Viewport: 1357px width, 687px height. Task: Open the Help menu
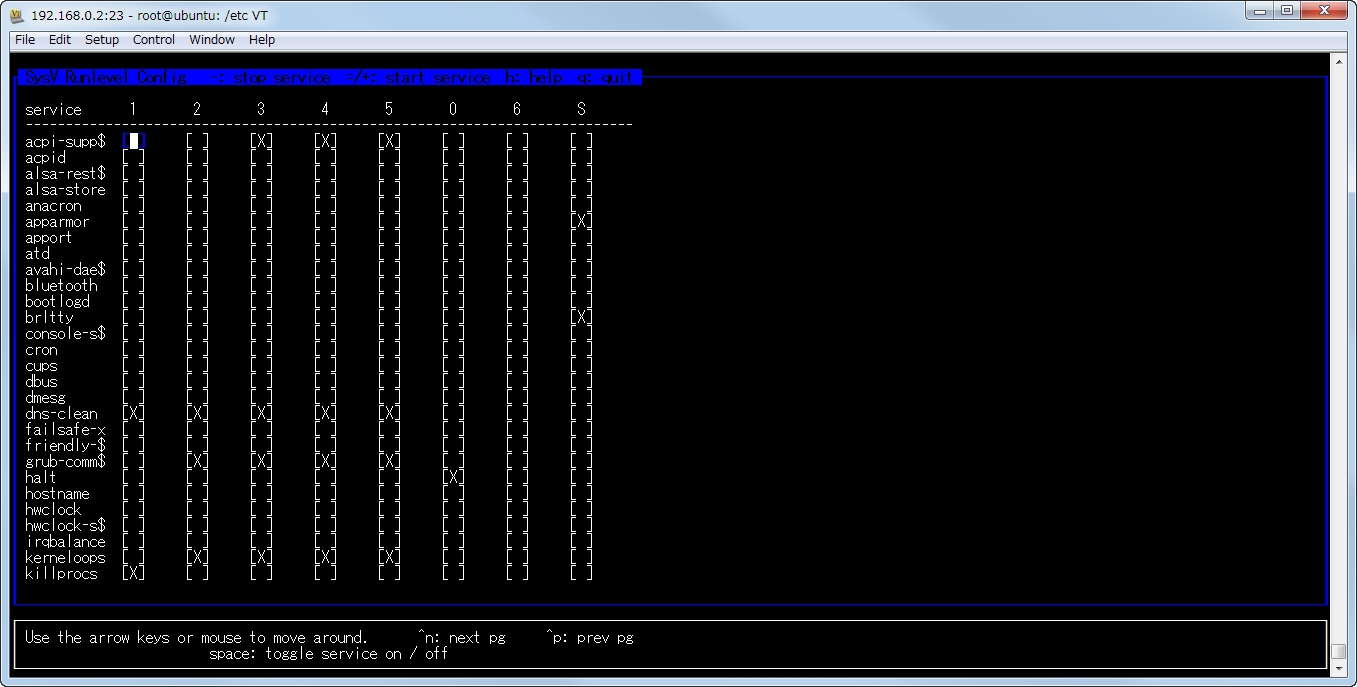[x=262, y=40]
